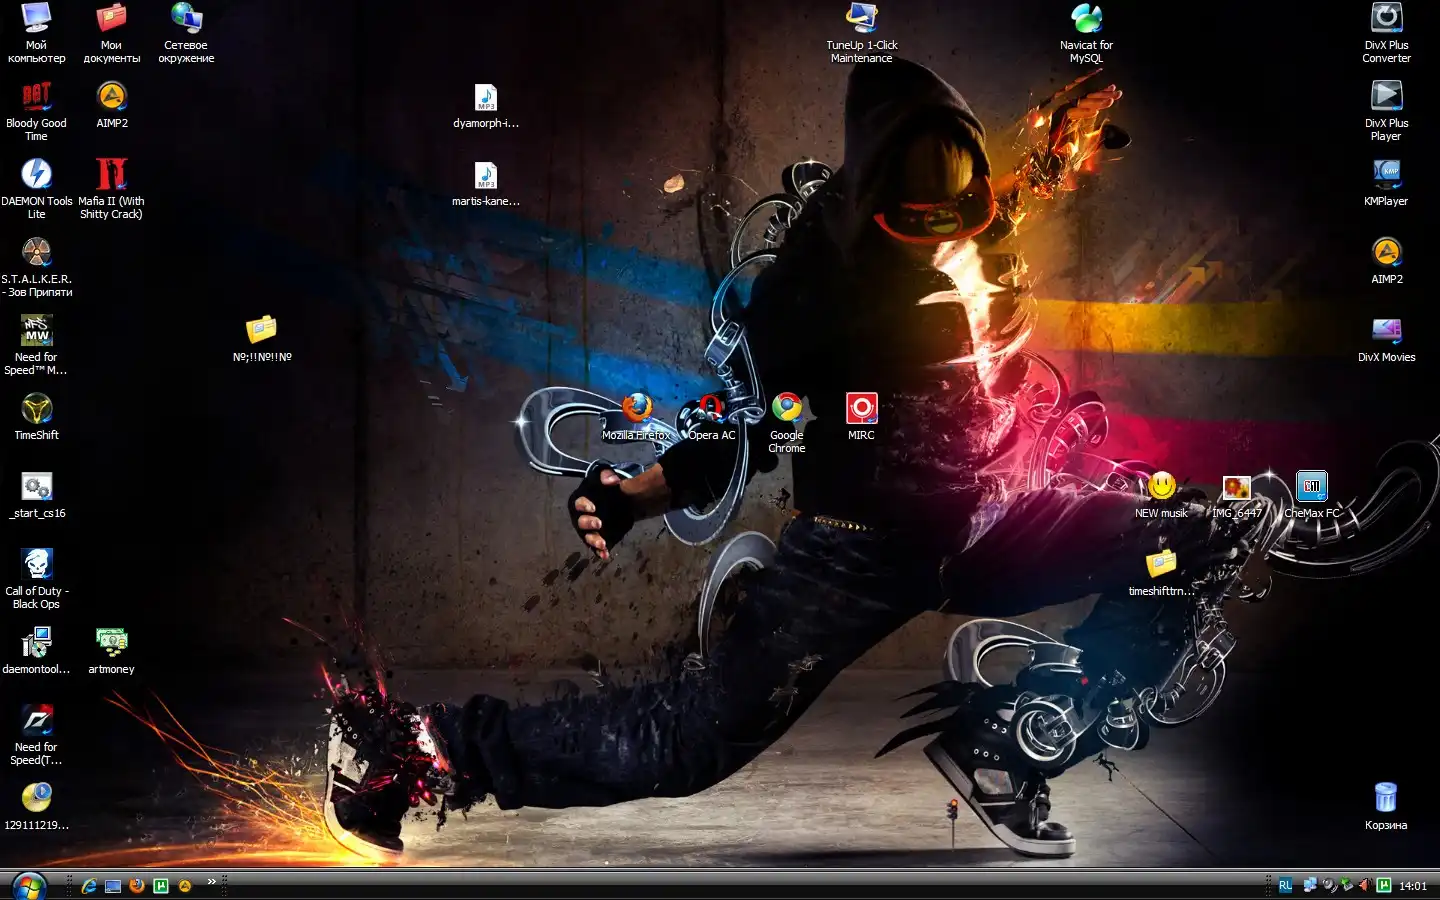Click the Show Desktop Quick Launch icon

pyautogui.click(x=113, y=886)
